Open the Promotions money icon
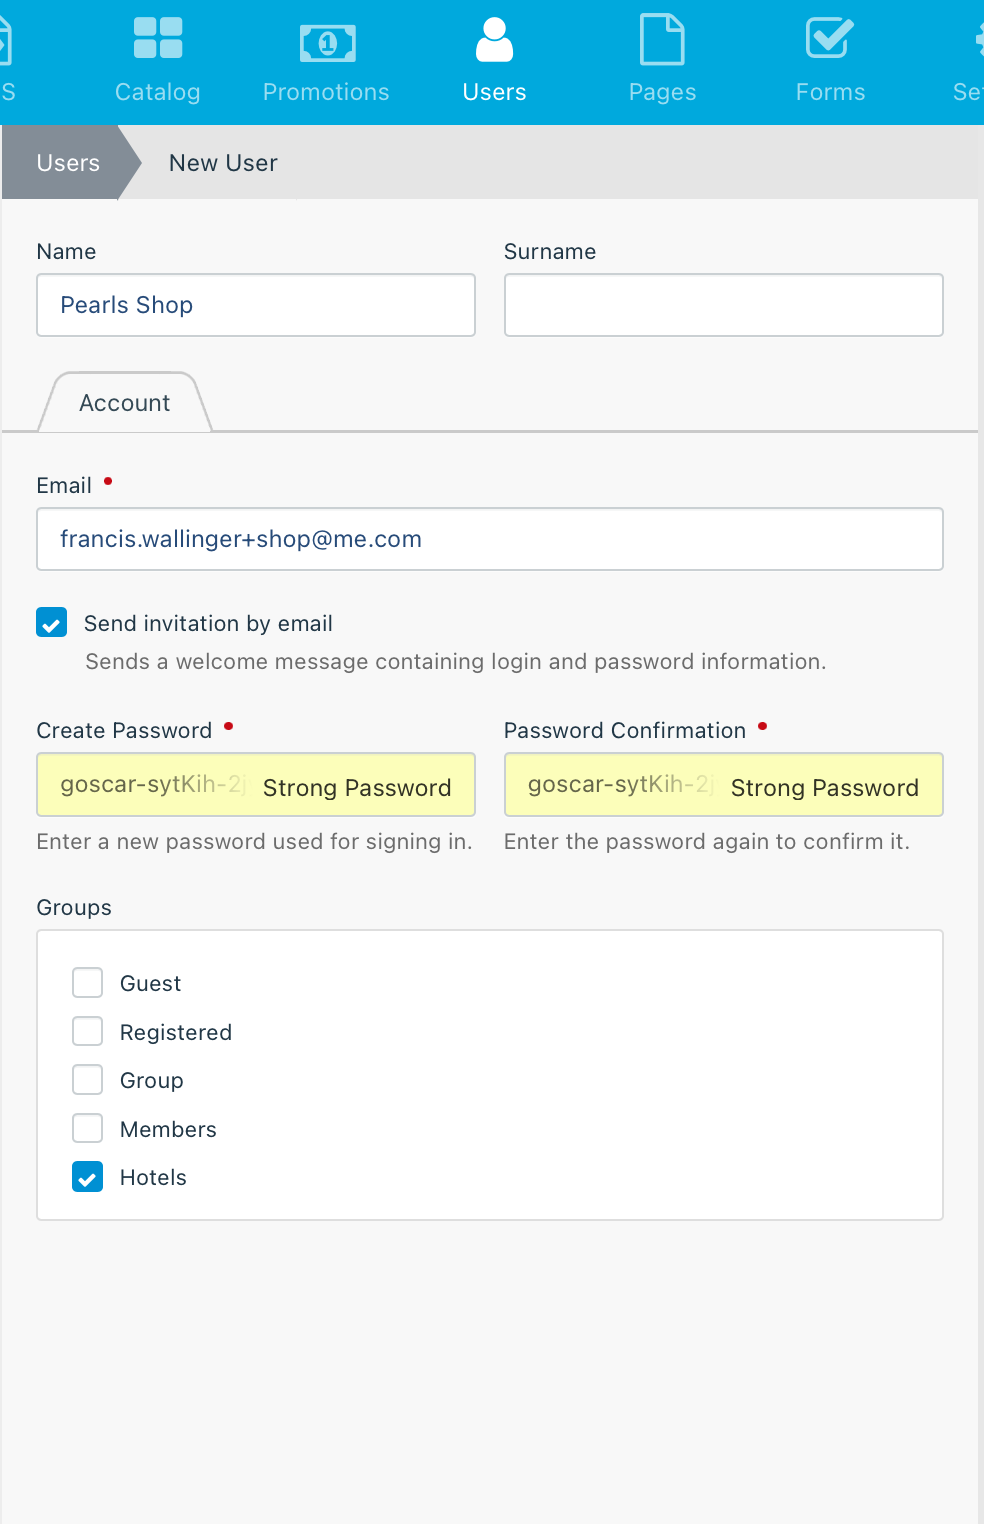 click(327, 42)
